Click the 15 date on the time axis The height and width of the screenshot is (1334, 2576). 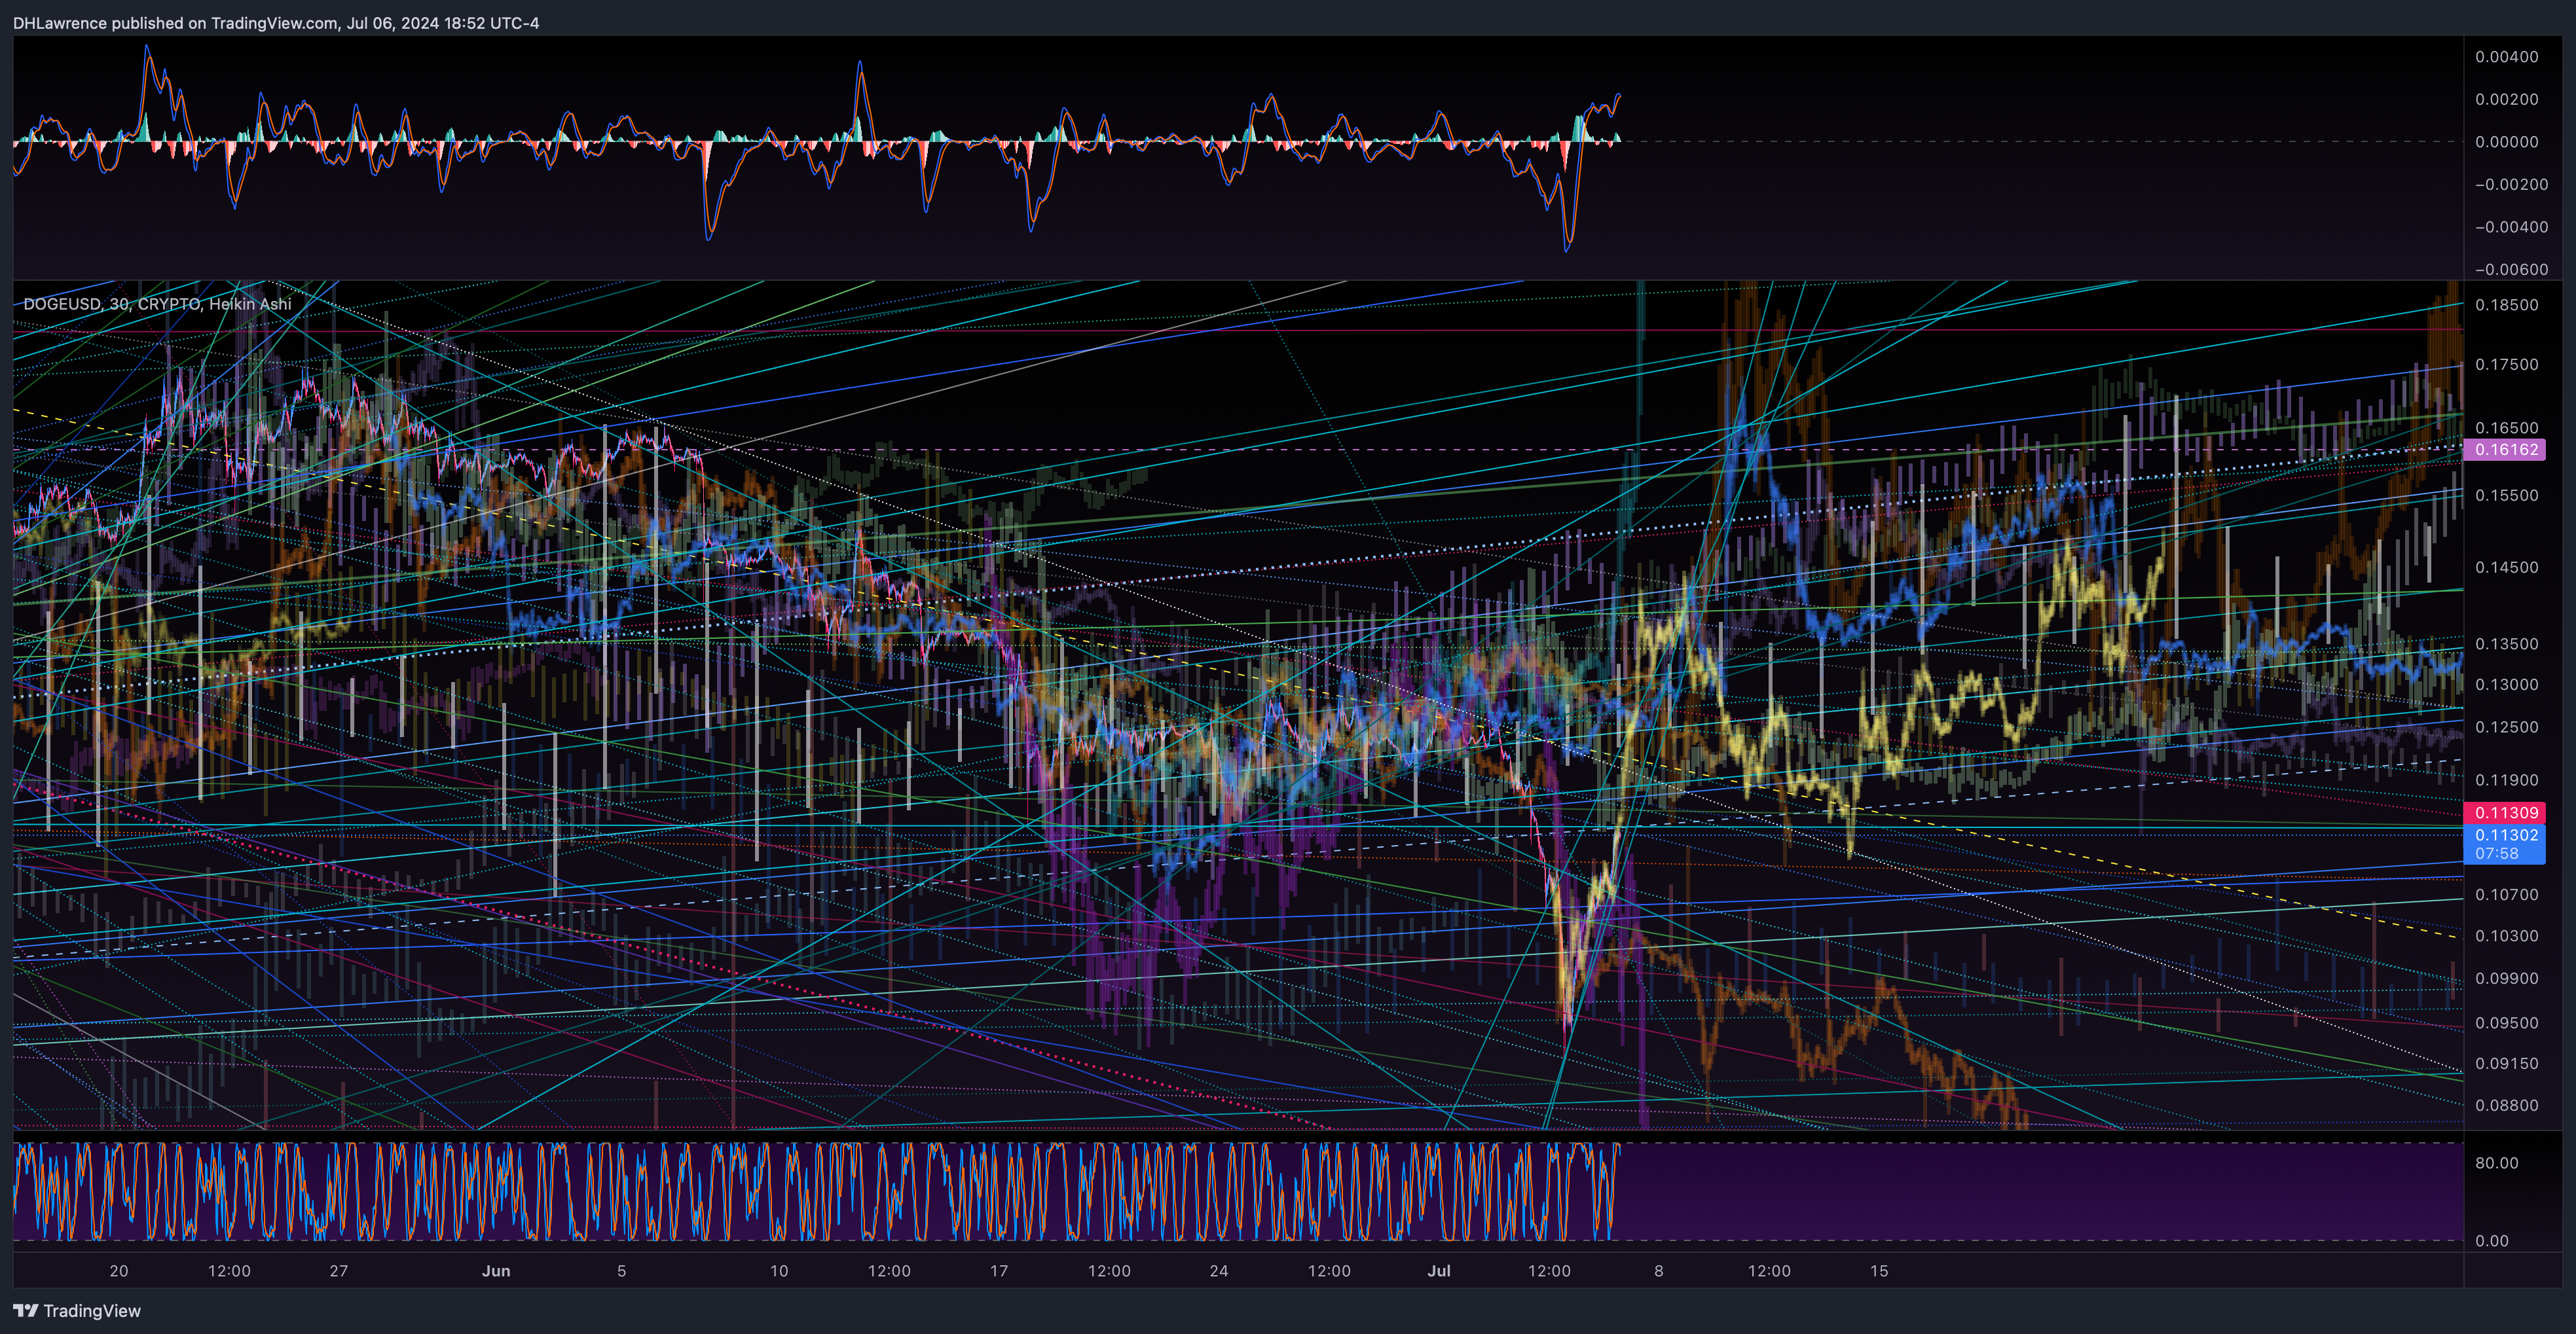[1879, 1271]
